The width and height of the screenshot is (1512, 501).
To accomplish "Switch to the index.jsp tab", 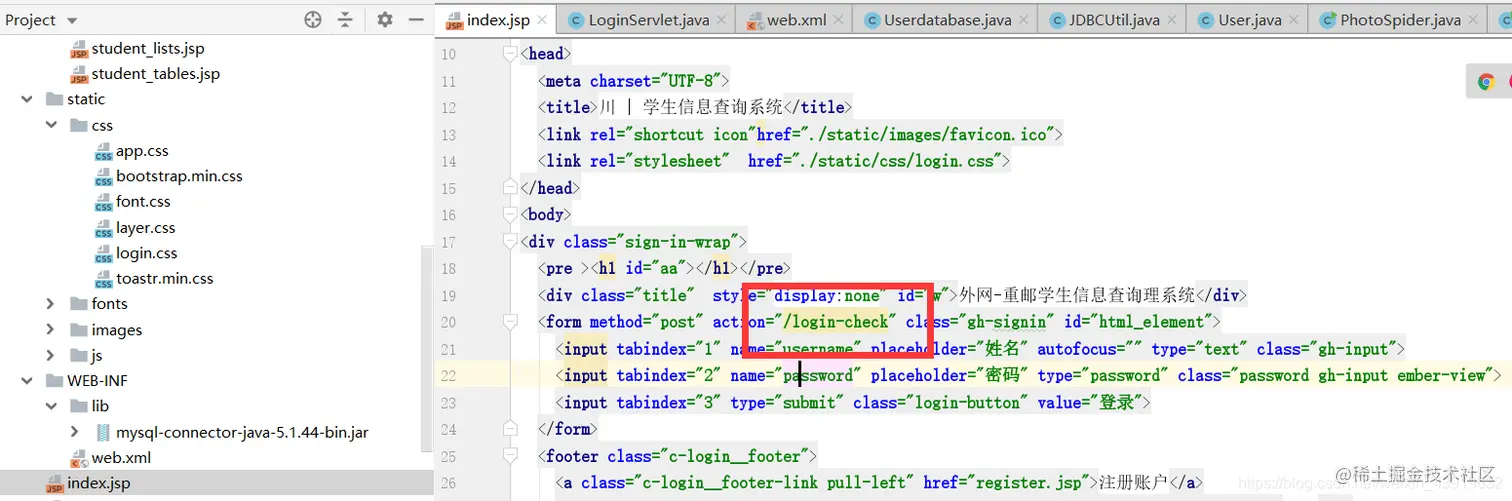I will [497, 20].
